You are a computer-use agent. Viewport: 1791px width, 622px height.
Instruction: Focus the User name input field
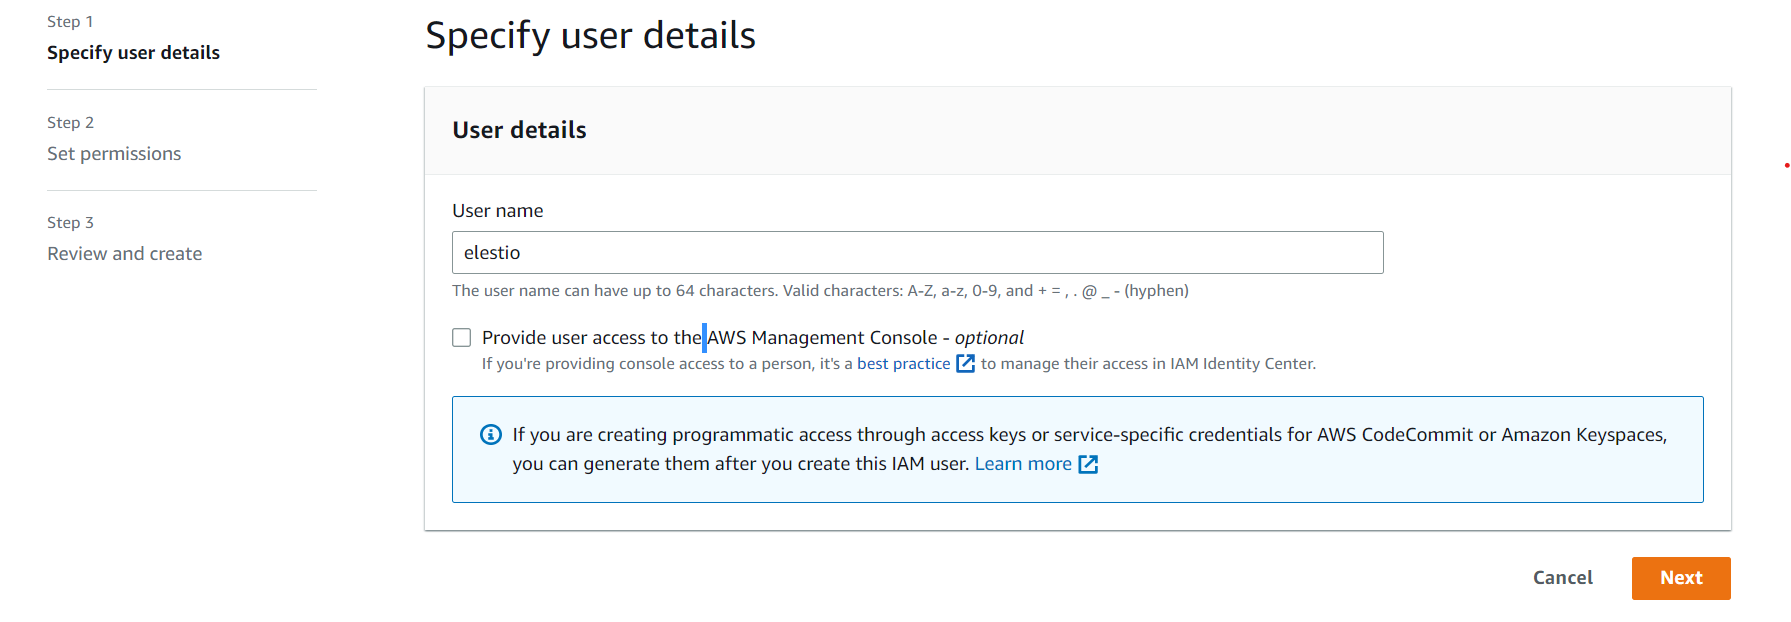click(x=917, y=253)
